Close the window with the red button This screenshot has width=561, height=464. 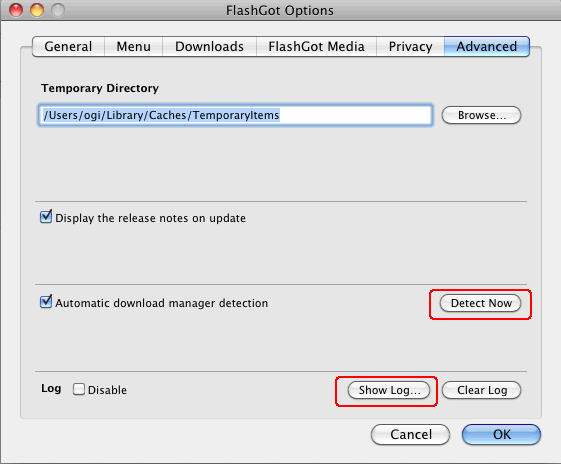(16, 10)
